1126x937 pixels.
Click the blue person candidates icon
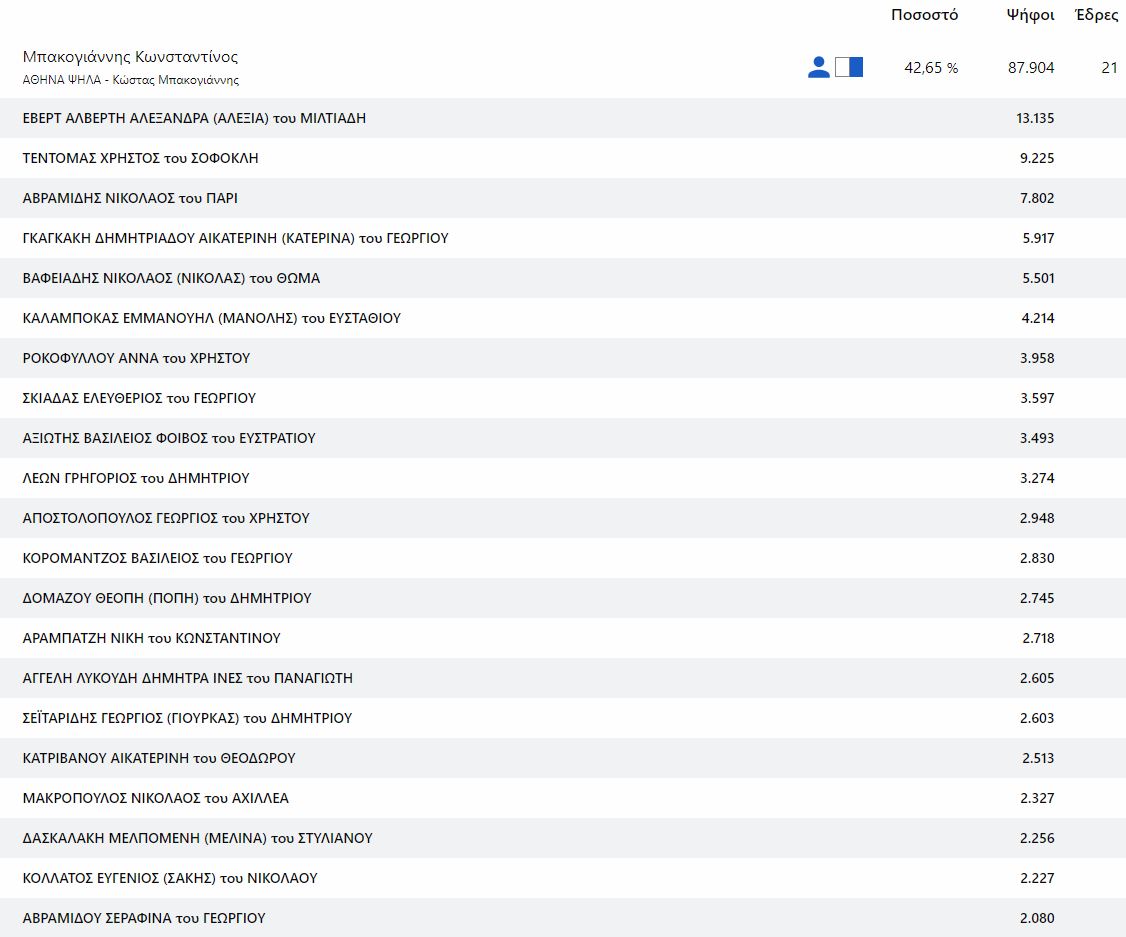tap(818, 68)
